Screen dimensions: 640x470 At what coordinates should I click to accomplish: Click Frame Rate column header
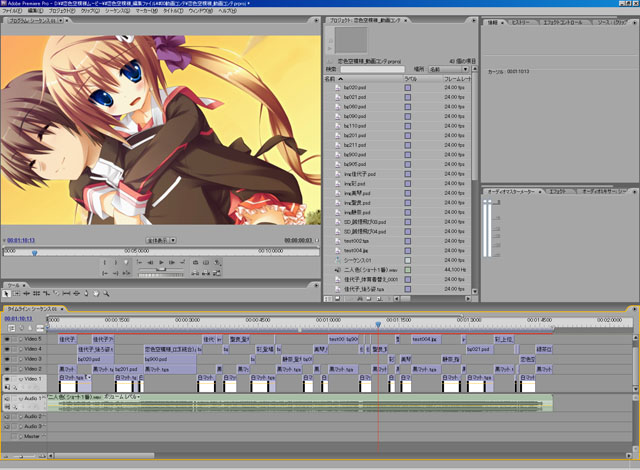point(457,79)
